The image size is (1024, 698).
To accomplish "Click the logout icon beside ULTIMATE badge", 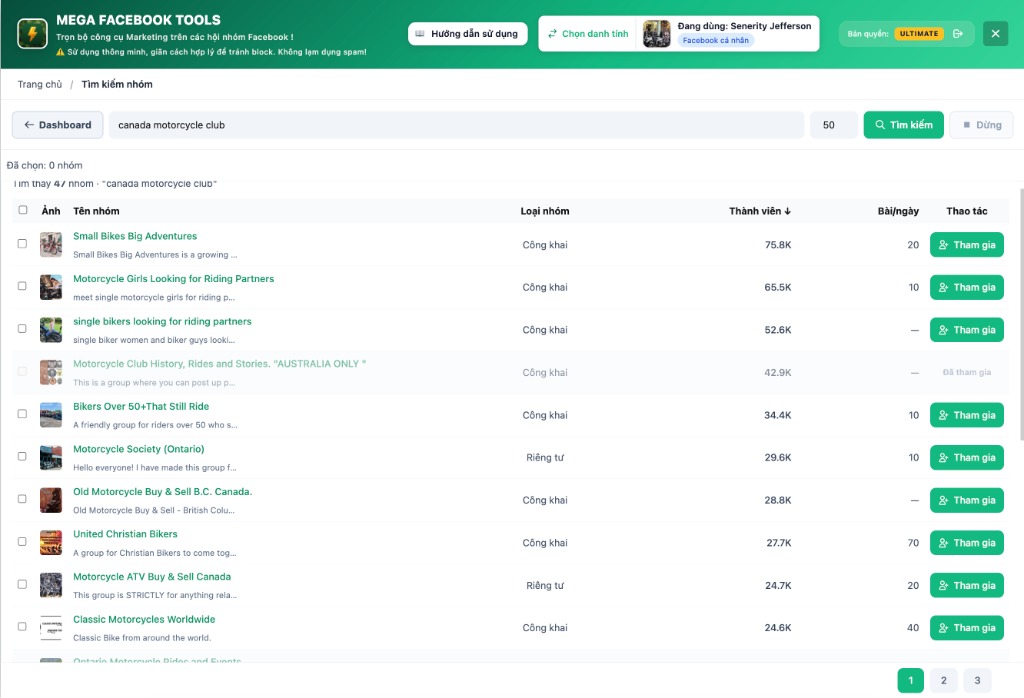I will click(958, 33).
